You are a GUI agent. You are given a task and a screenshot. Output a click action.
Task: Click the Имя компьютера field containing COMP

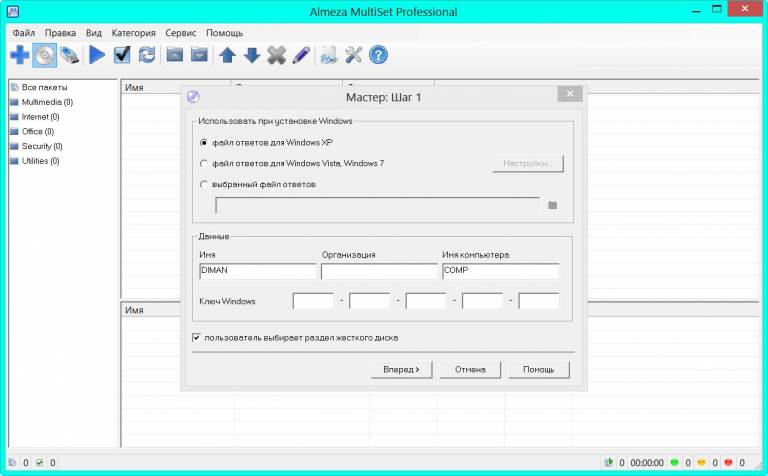(x=500, y=271)
